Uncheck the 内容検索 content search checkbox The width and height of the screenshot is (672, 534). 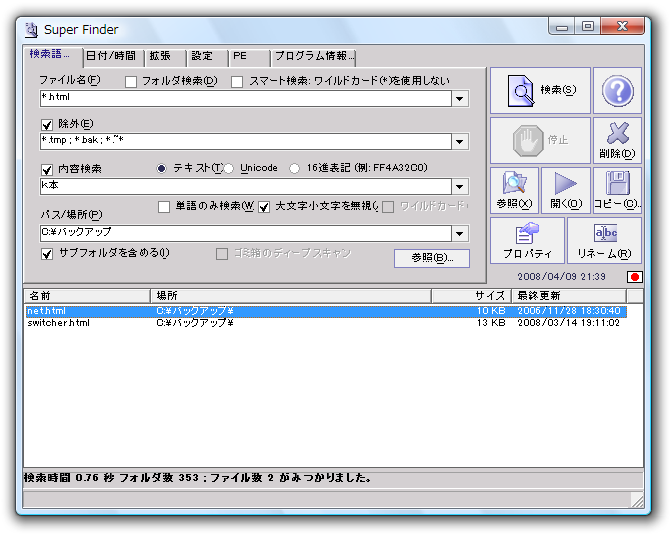(x=47, y=169)
